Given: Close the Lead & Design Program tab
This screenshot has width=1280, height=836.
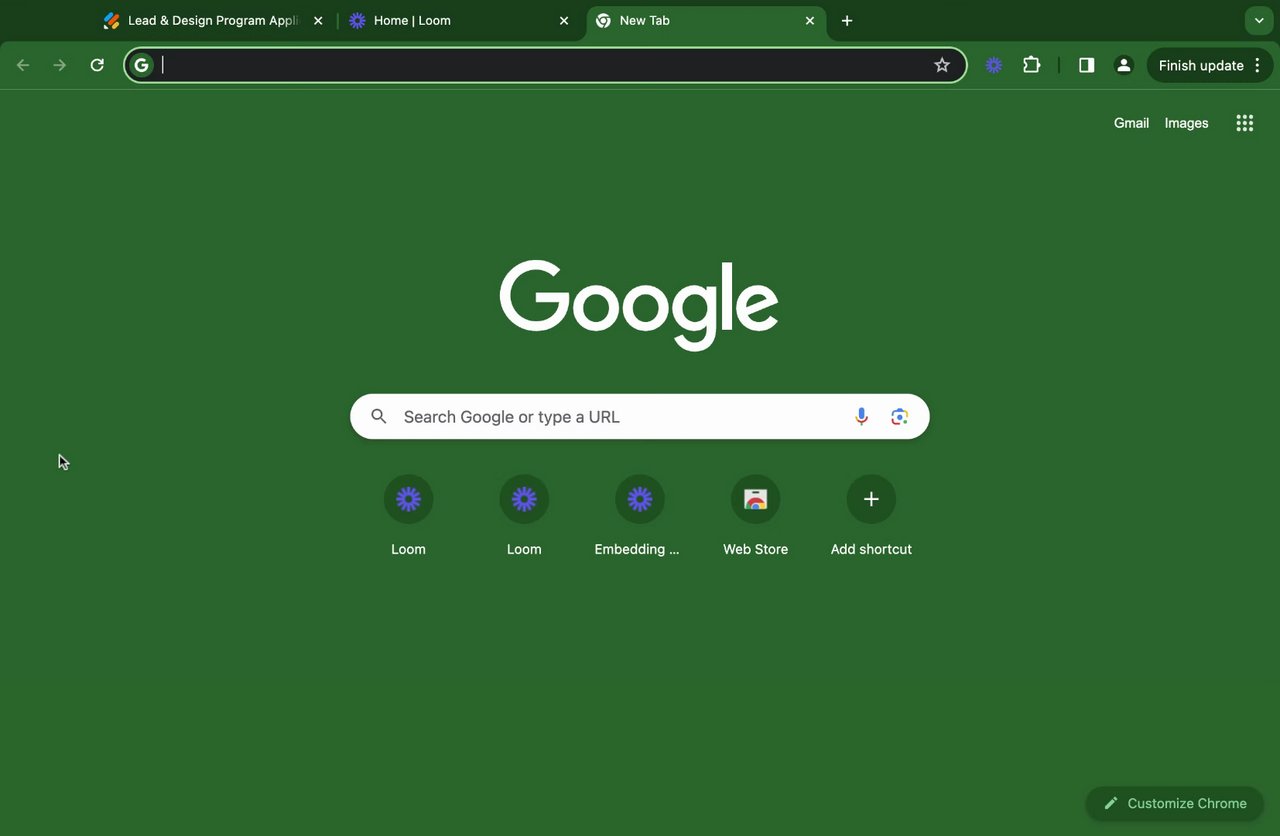Looking at the screenshot, I should [318, 20].
